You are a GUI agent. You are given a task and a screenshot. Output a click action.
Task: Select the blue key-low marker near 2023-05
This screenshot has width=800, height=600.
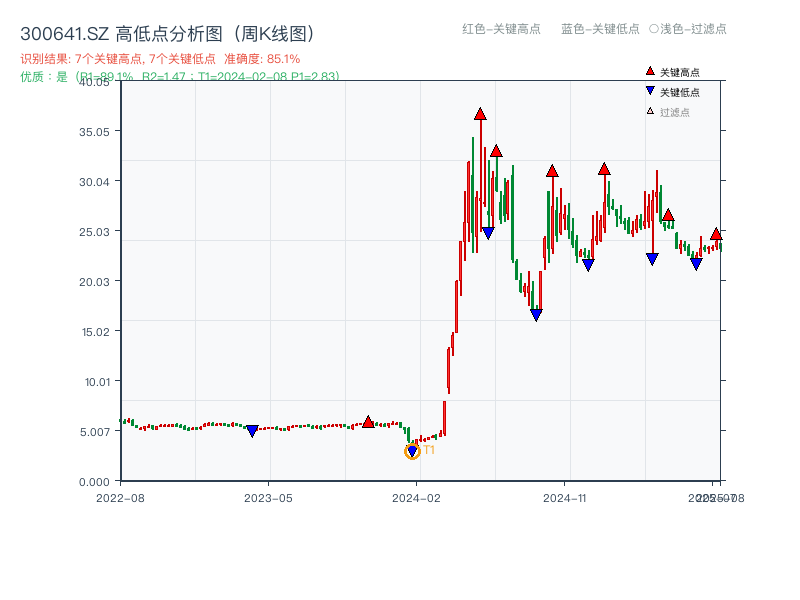point(252,429)
